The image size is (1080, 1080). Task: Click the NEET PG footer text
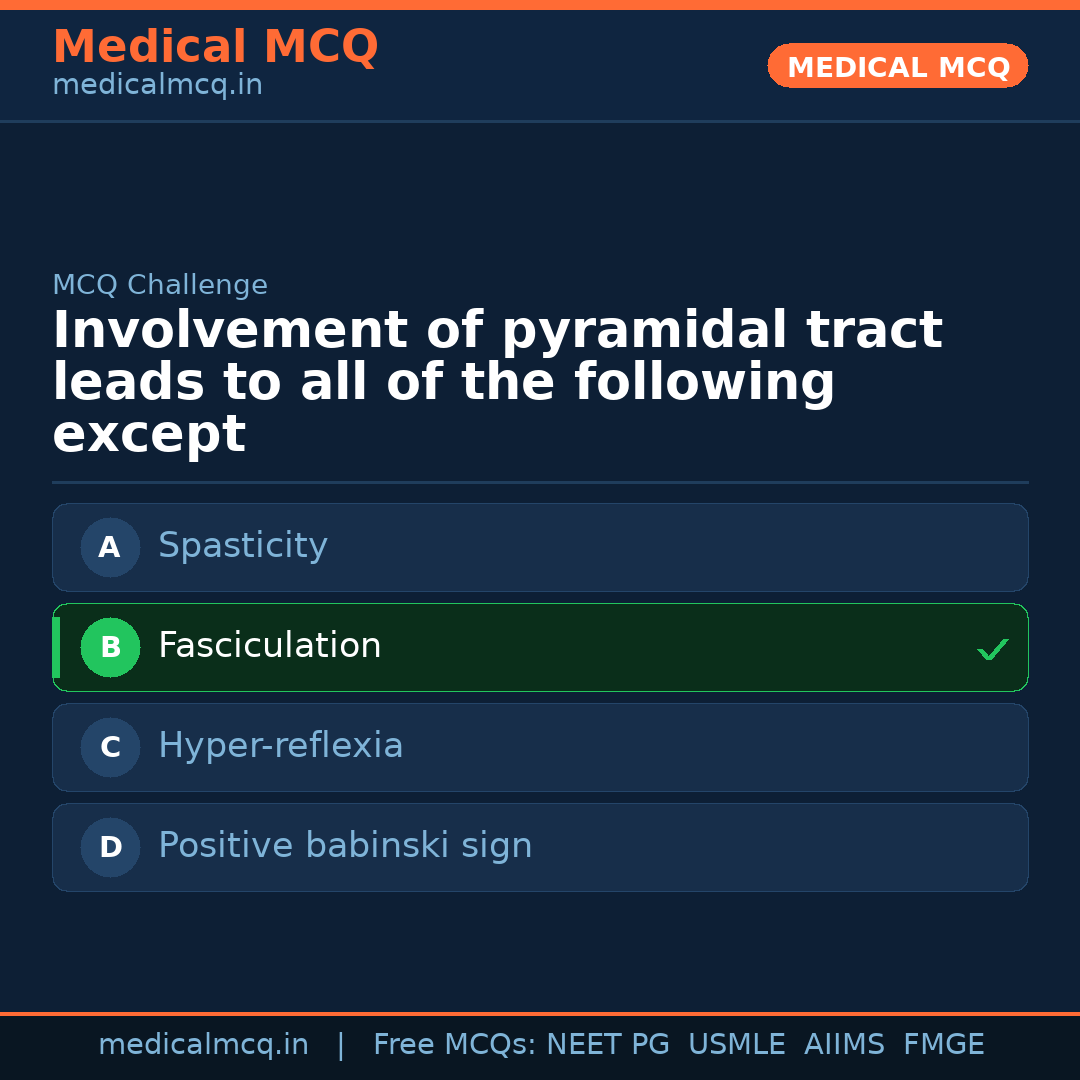(x=608, y=1045)
